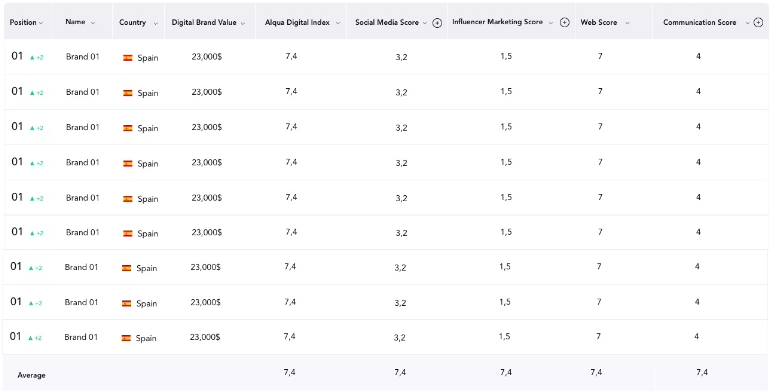Expand the Communication Score plus icon
This screenshot has height=392, width=770.
point(758,23)
